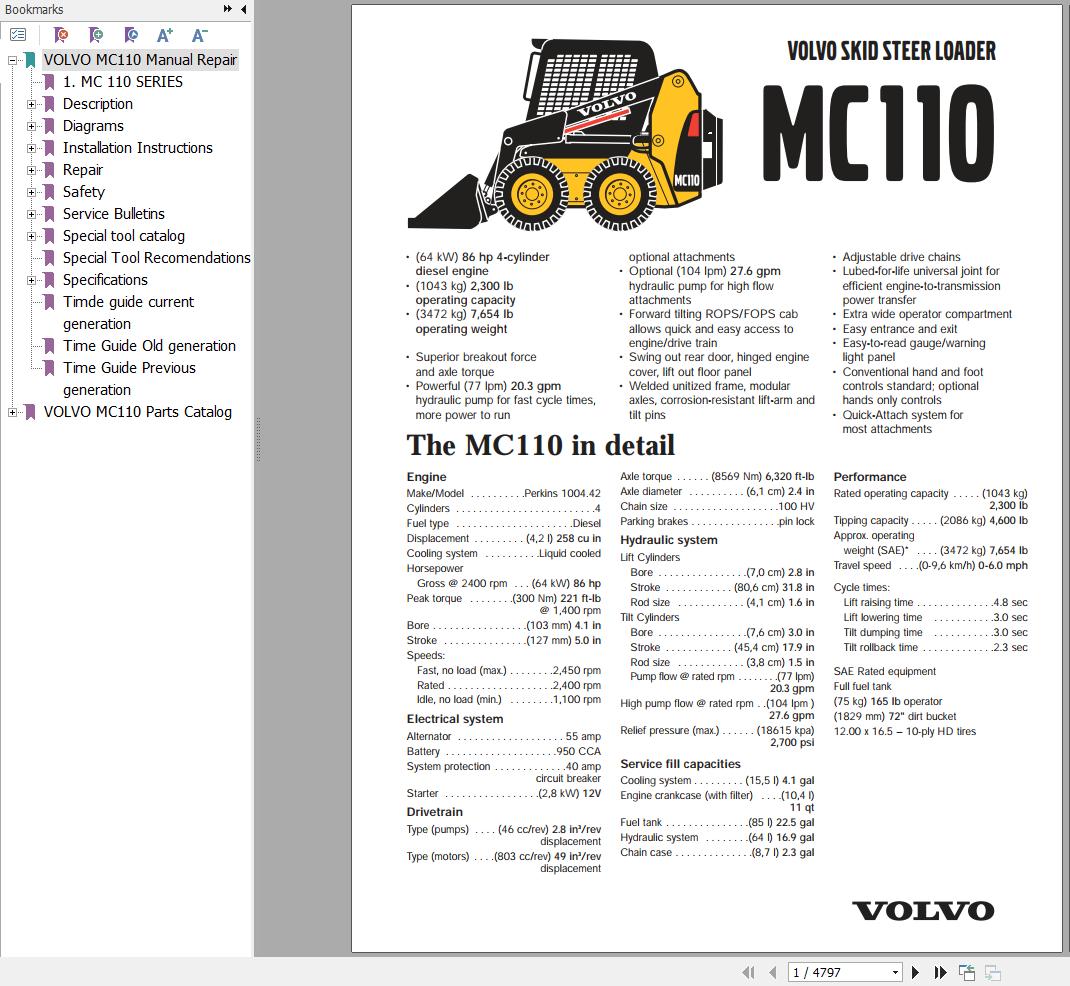Open the Repair bookmark
This screenshot has height=986, width=1070.
83,170
